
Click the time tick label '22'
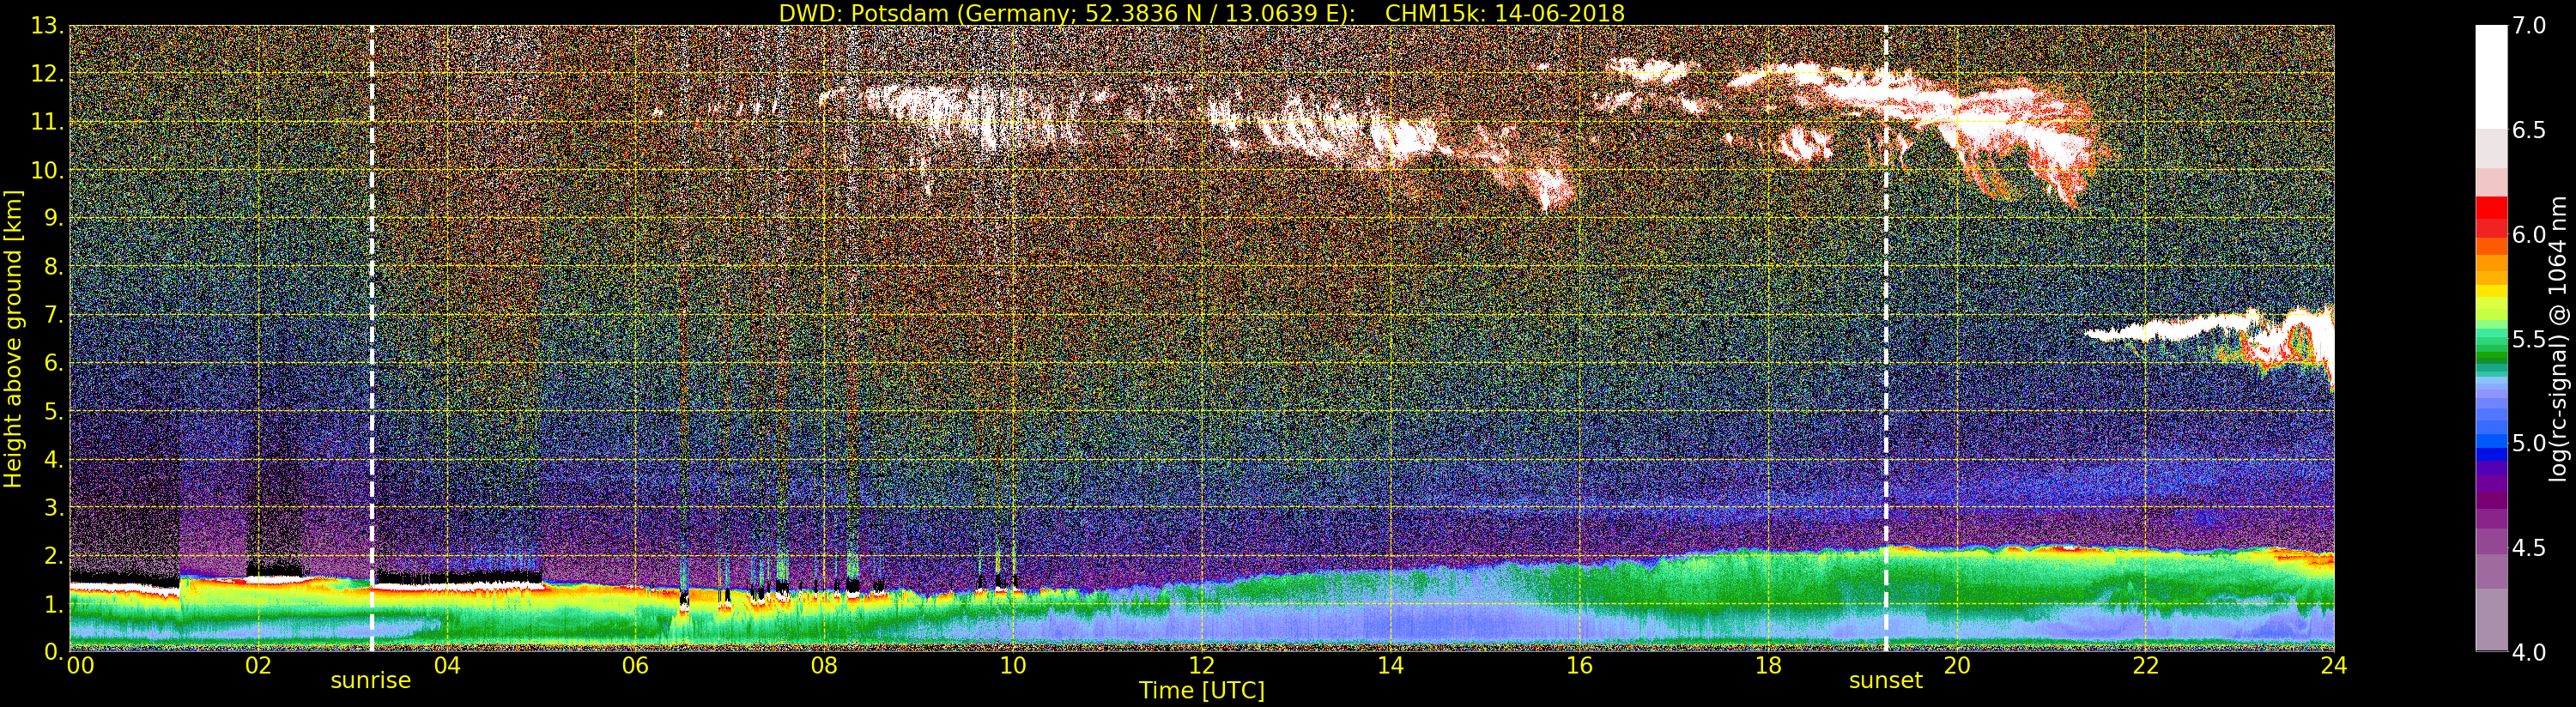2145,666
